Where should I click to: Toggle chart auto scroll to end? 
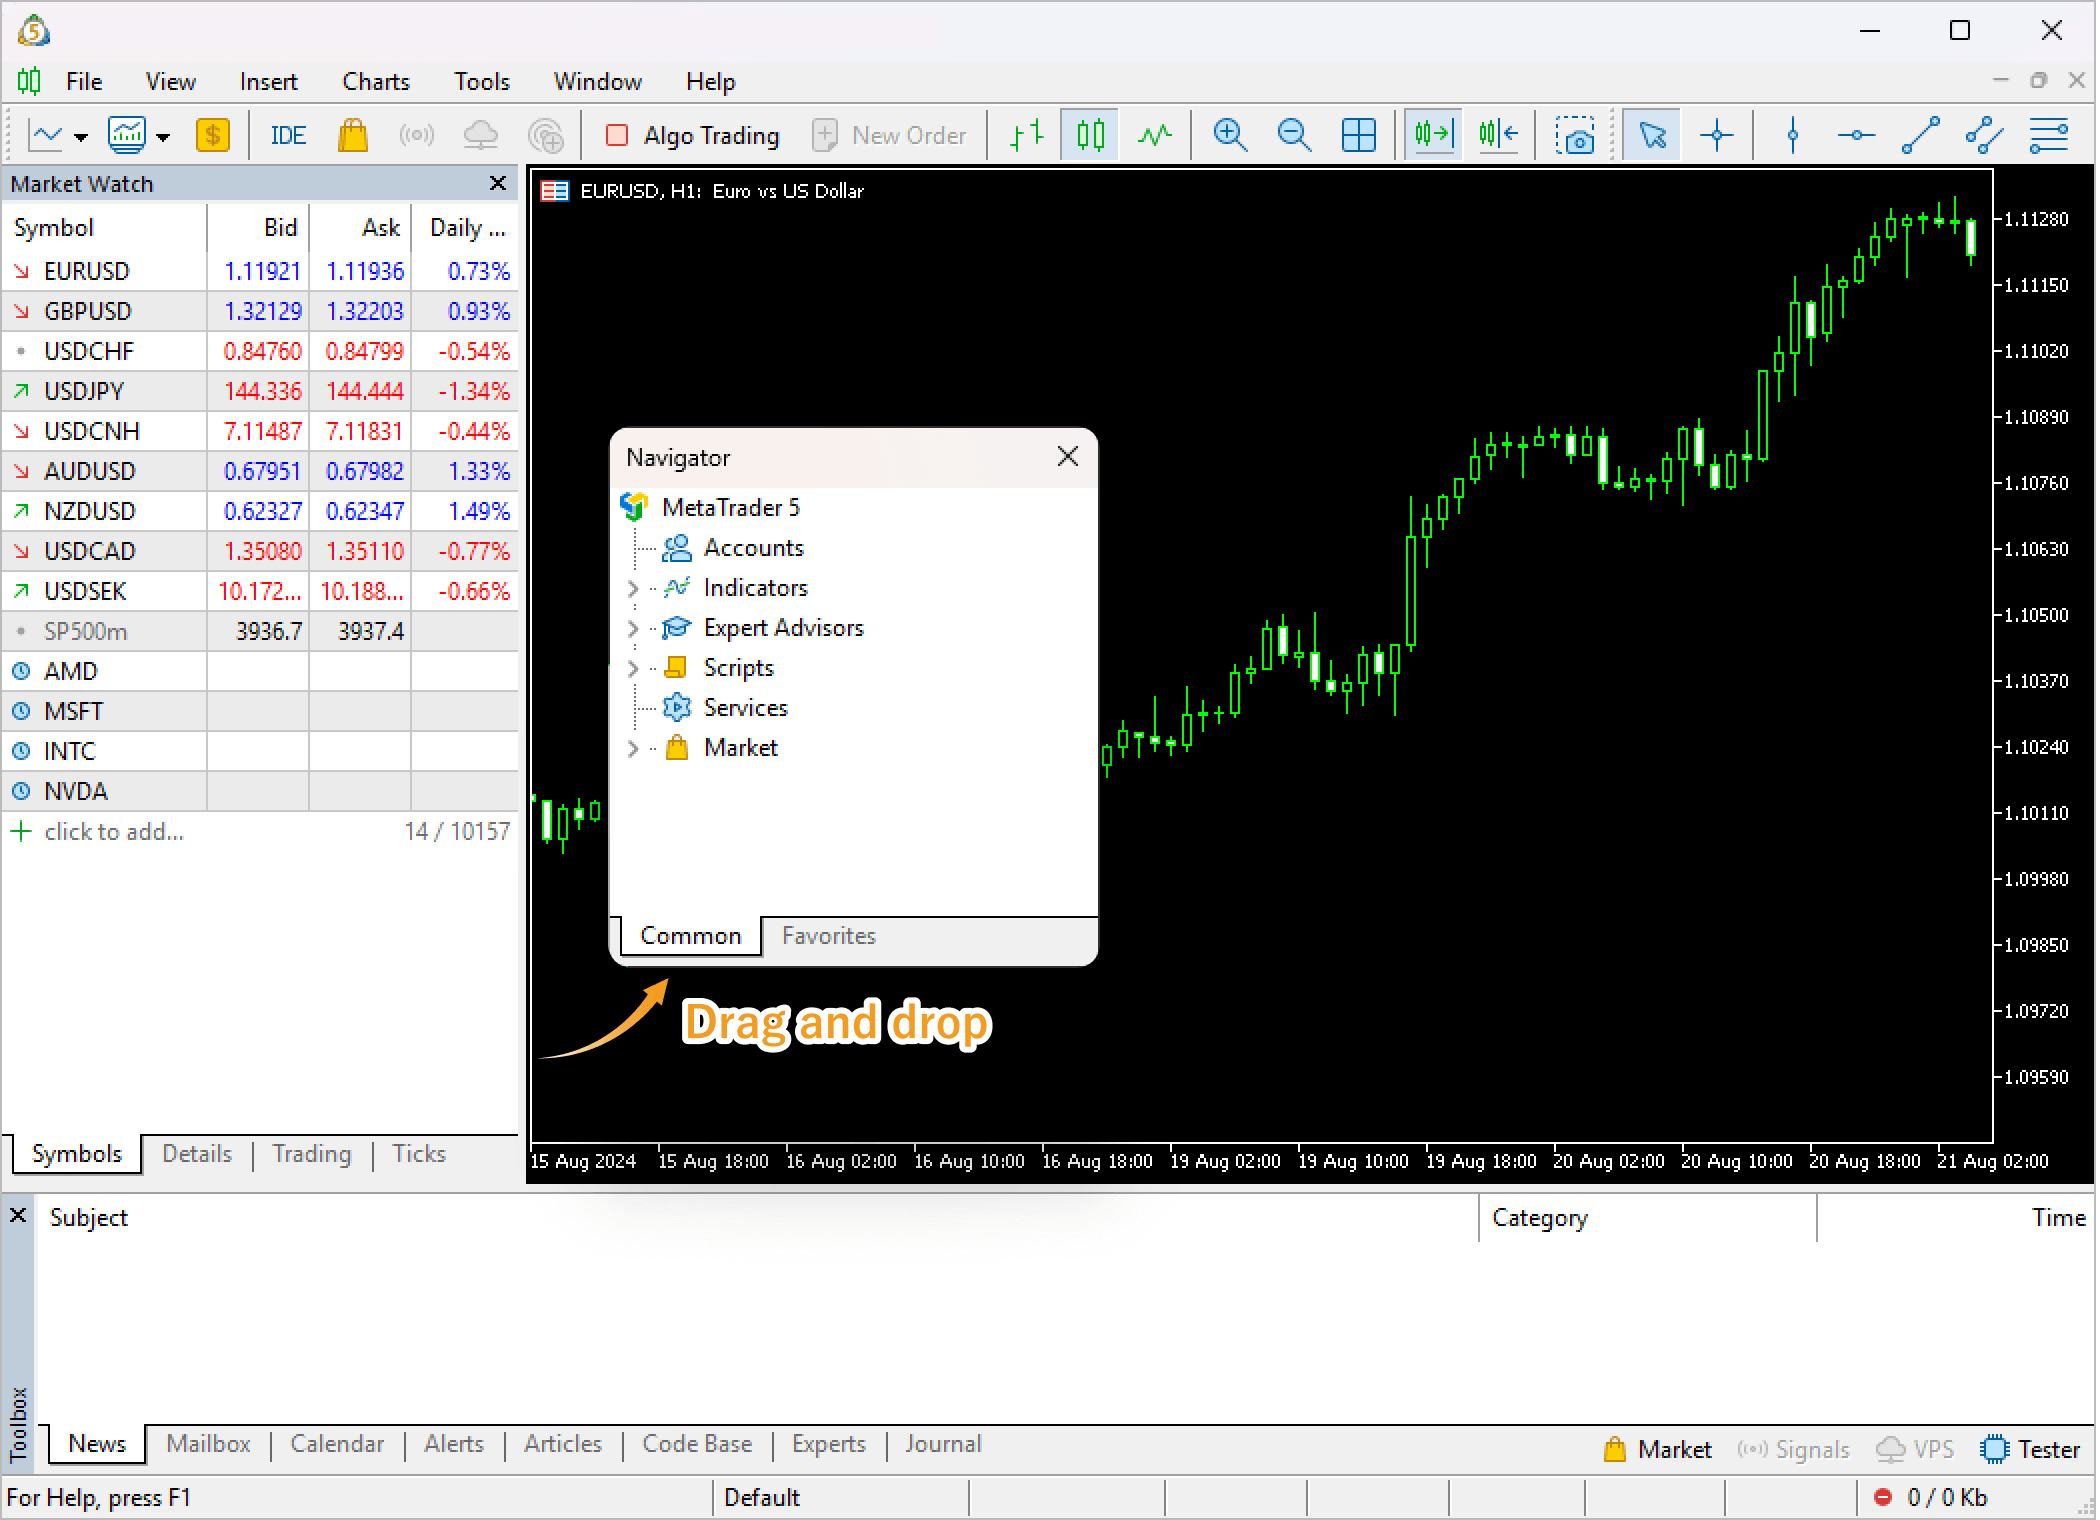[1433, 135]
